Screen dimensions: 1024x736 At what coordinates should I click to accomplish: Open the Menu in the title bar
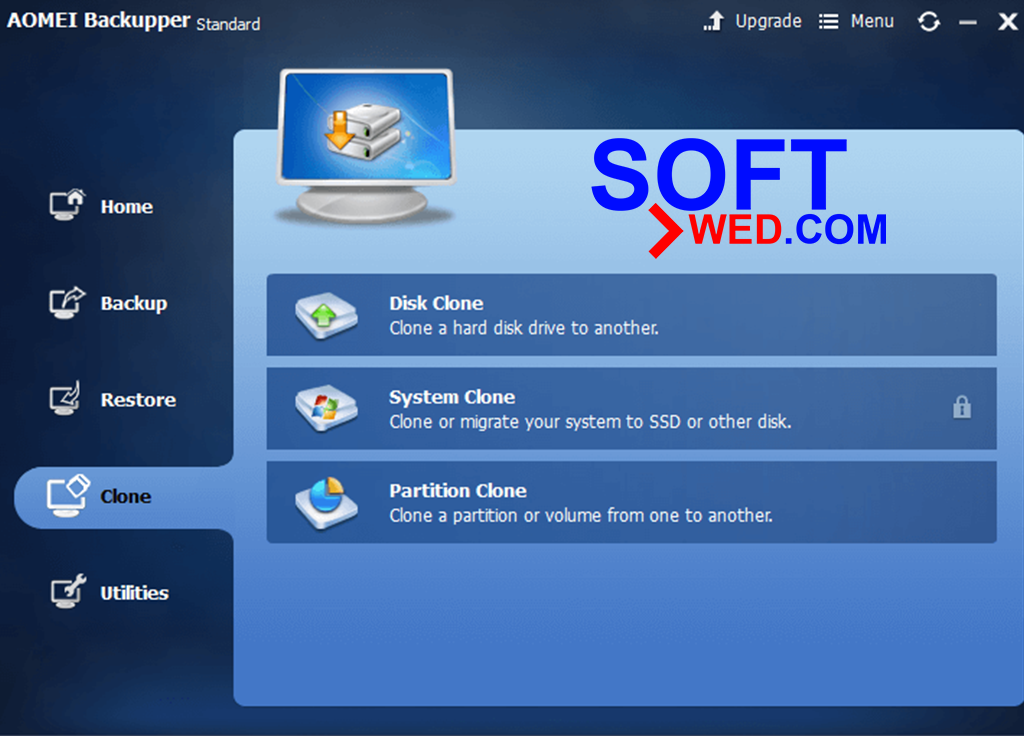pyautogui.click(x=856, y=20)
